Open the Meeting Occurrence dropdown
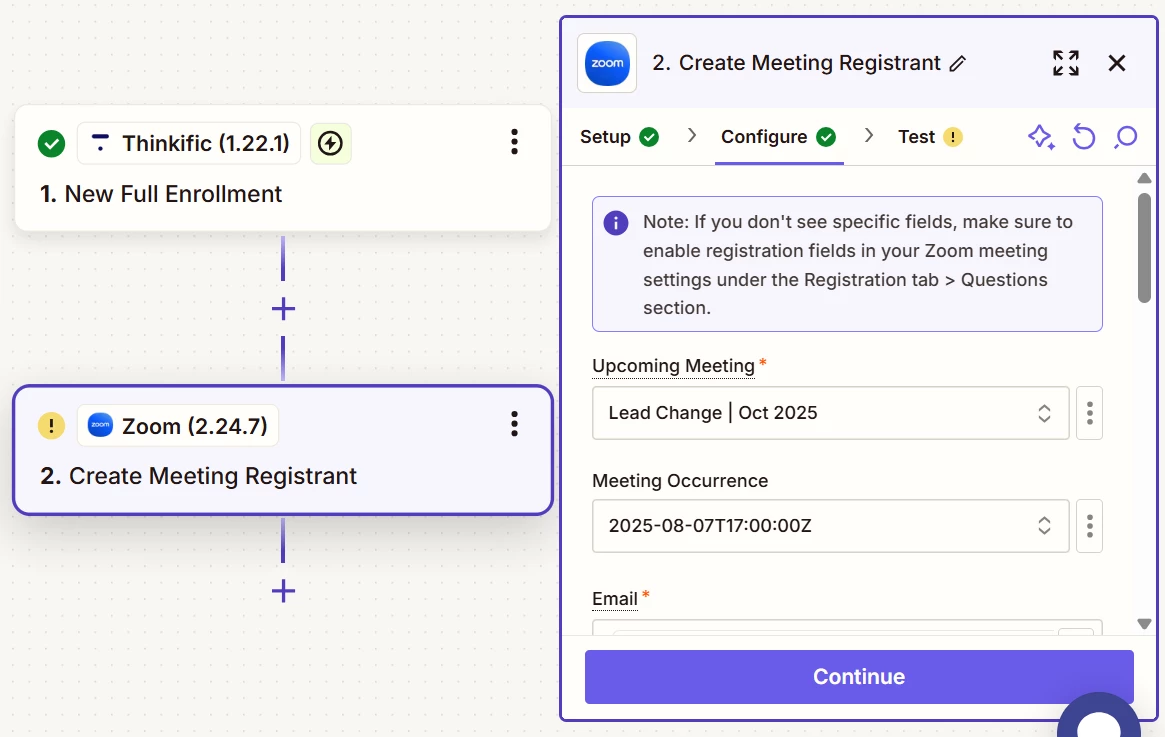Viewport: 1165px width, 737px height. (831, 526)
